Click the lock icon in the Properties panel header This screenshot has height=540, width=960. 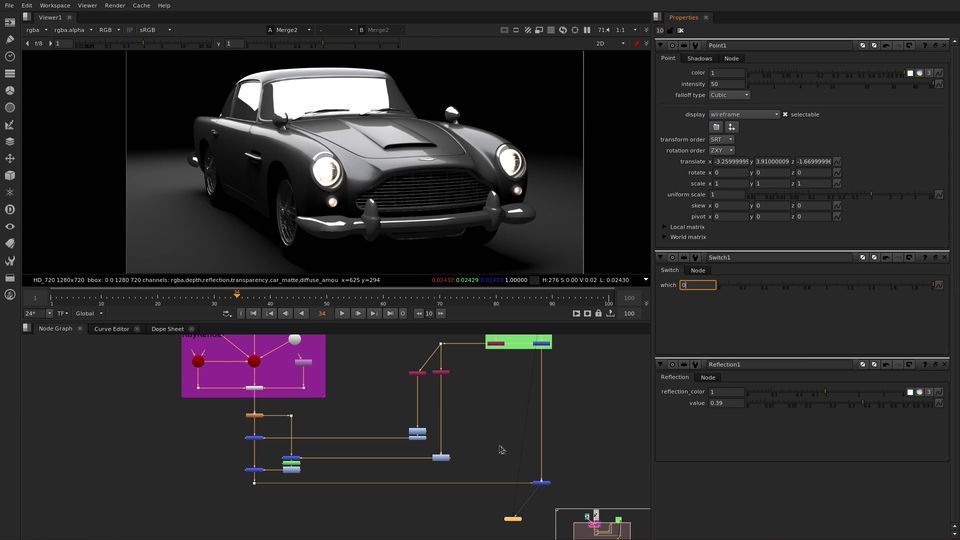pyautogui.click(x=669, y=30)
